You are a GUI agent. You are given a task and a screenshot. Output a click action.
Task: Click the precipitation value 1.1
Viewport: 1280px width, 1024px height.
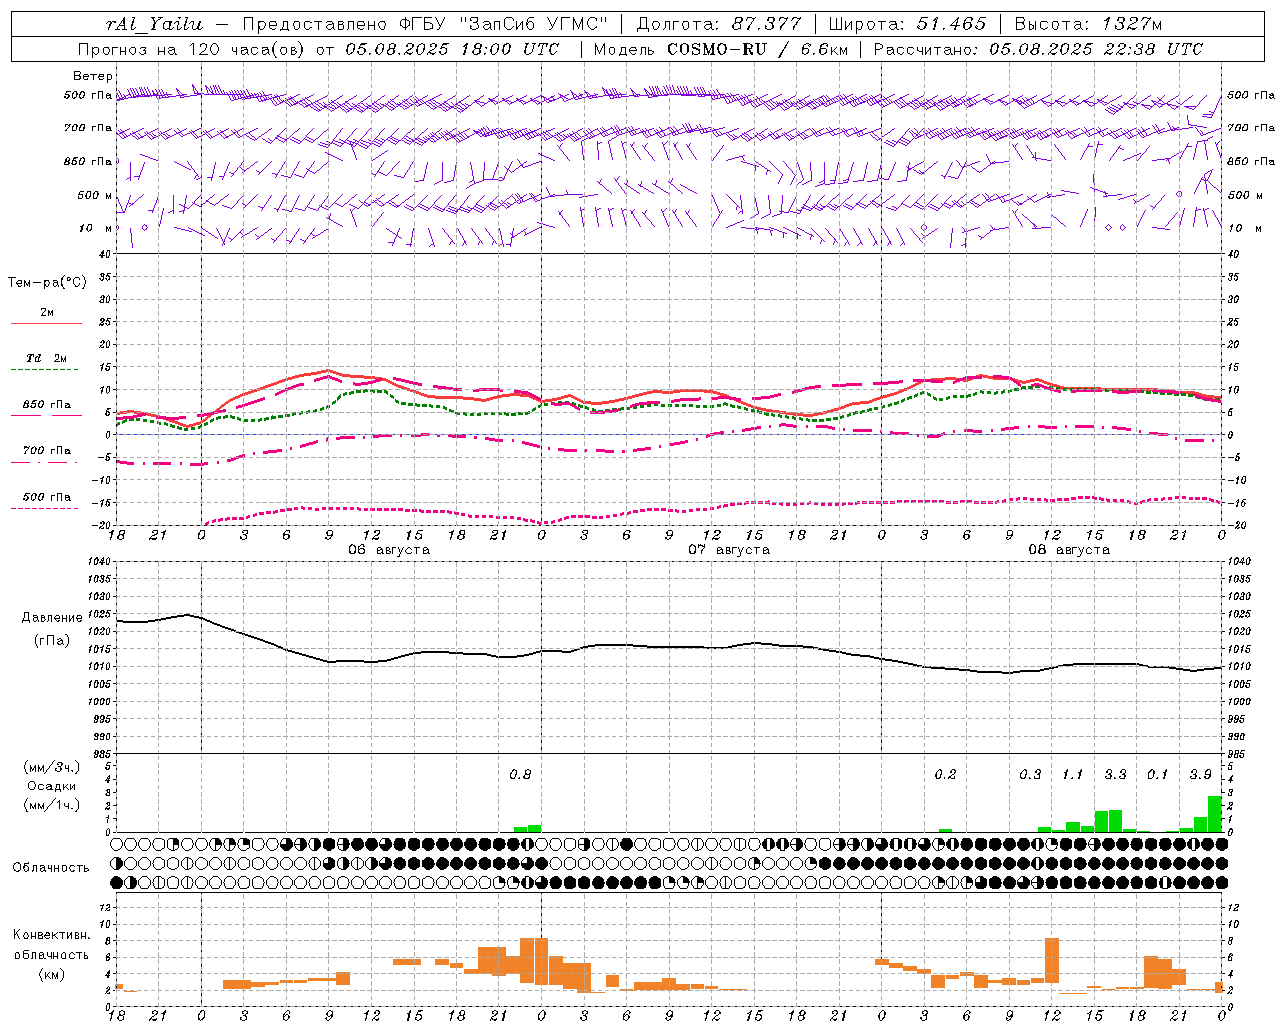point(1072,774)
